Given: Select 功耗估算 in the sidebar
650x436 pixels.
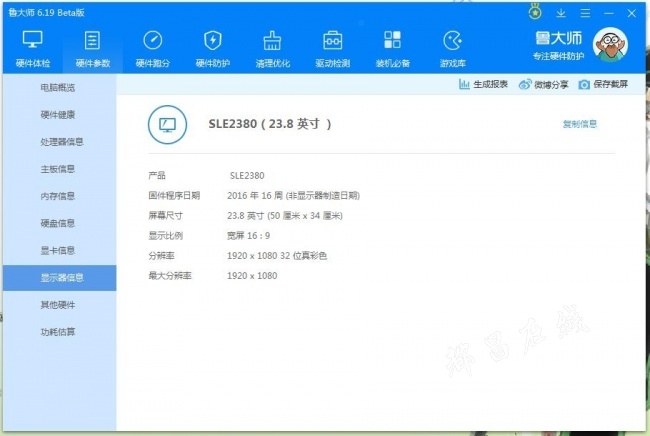Looking at the screenshot, I should pyautogui.click(x=58, y=332).
